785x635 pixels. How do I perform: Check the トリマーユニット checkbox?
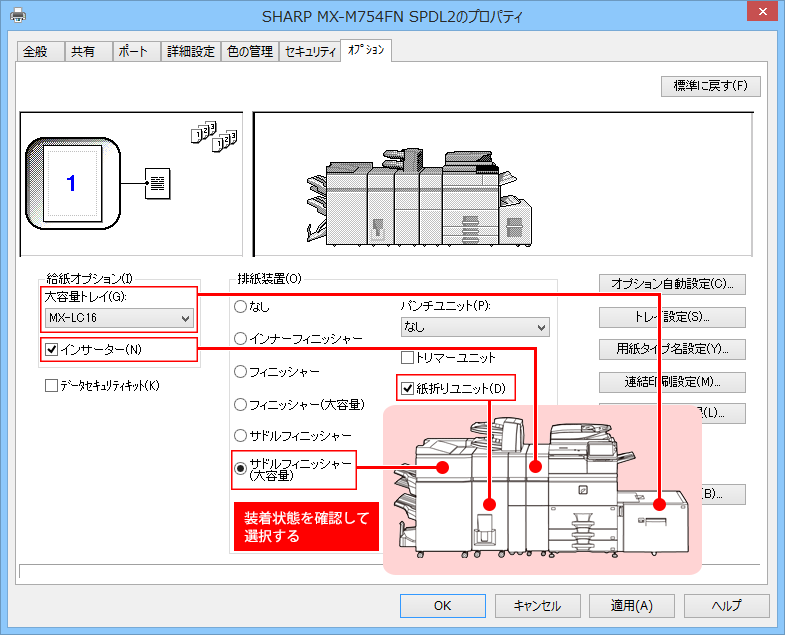point(408,357)
